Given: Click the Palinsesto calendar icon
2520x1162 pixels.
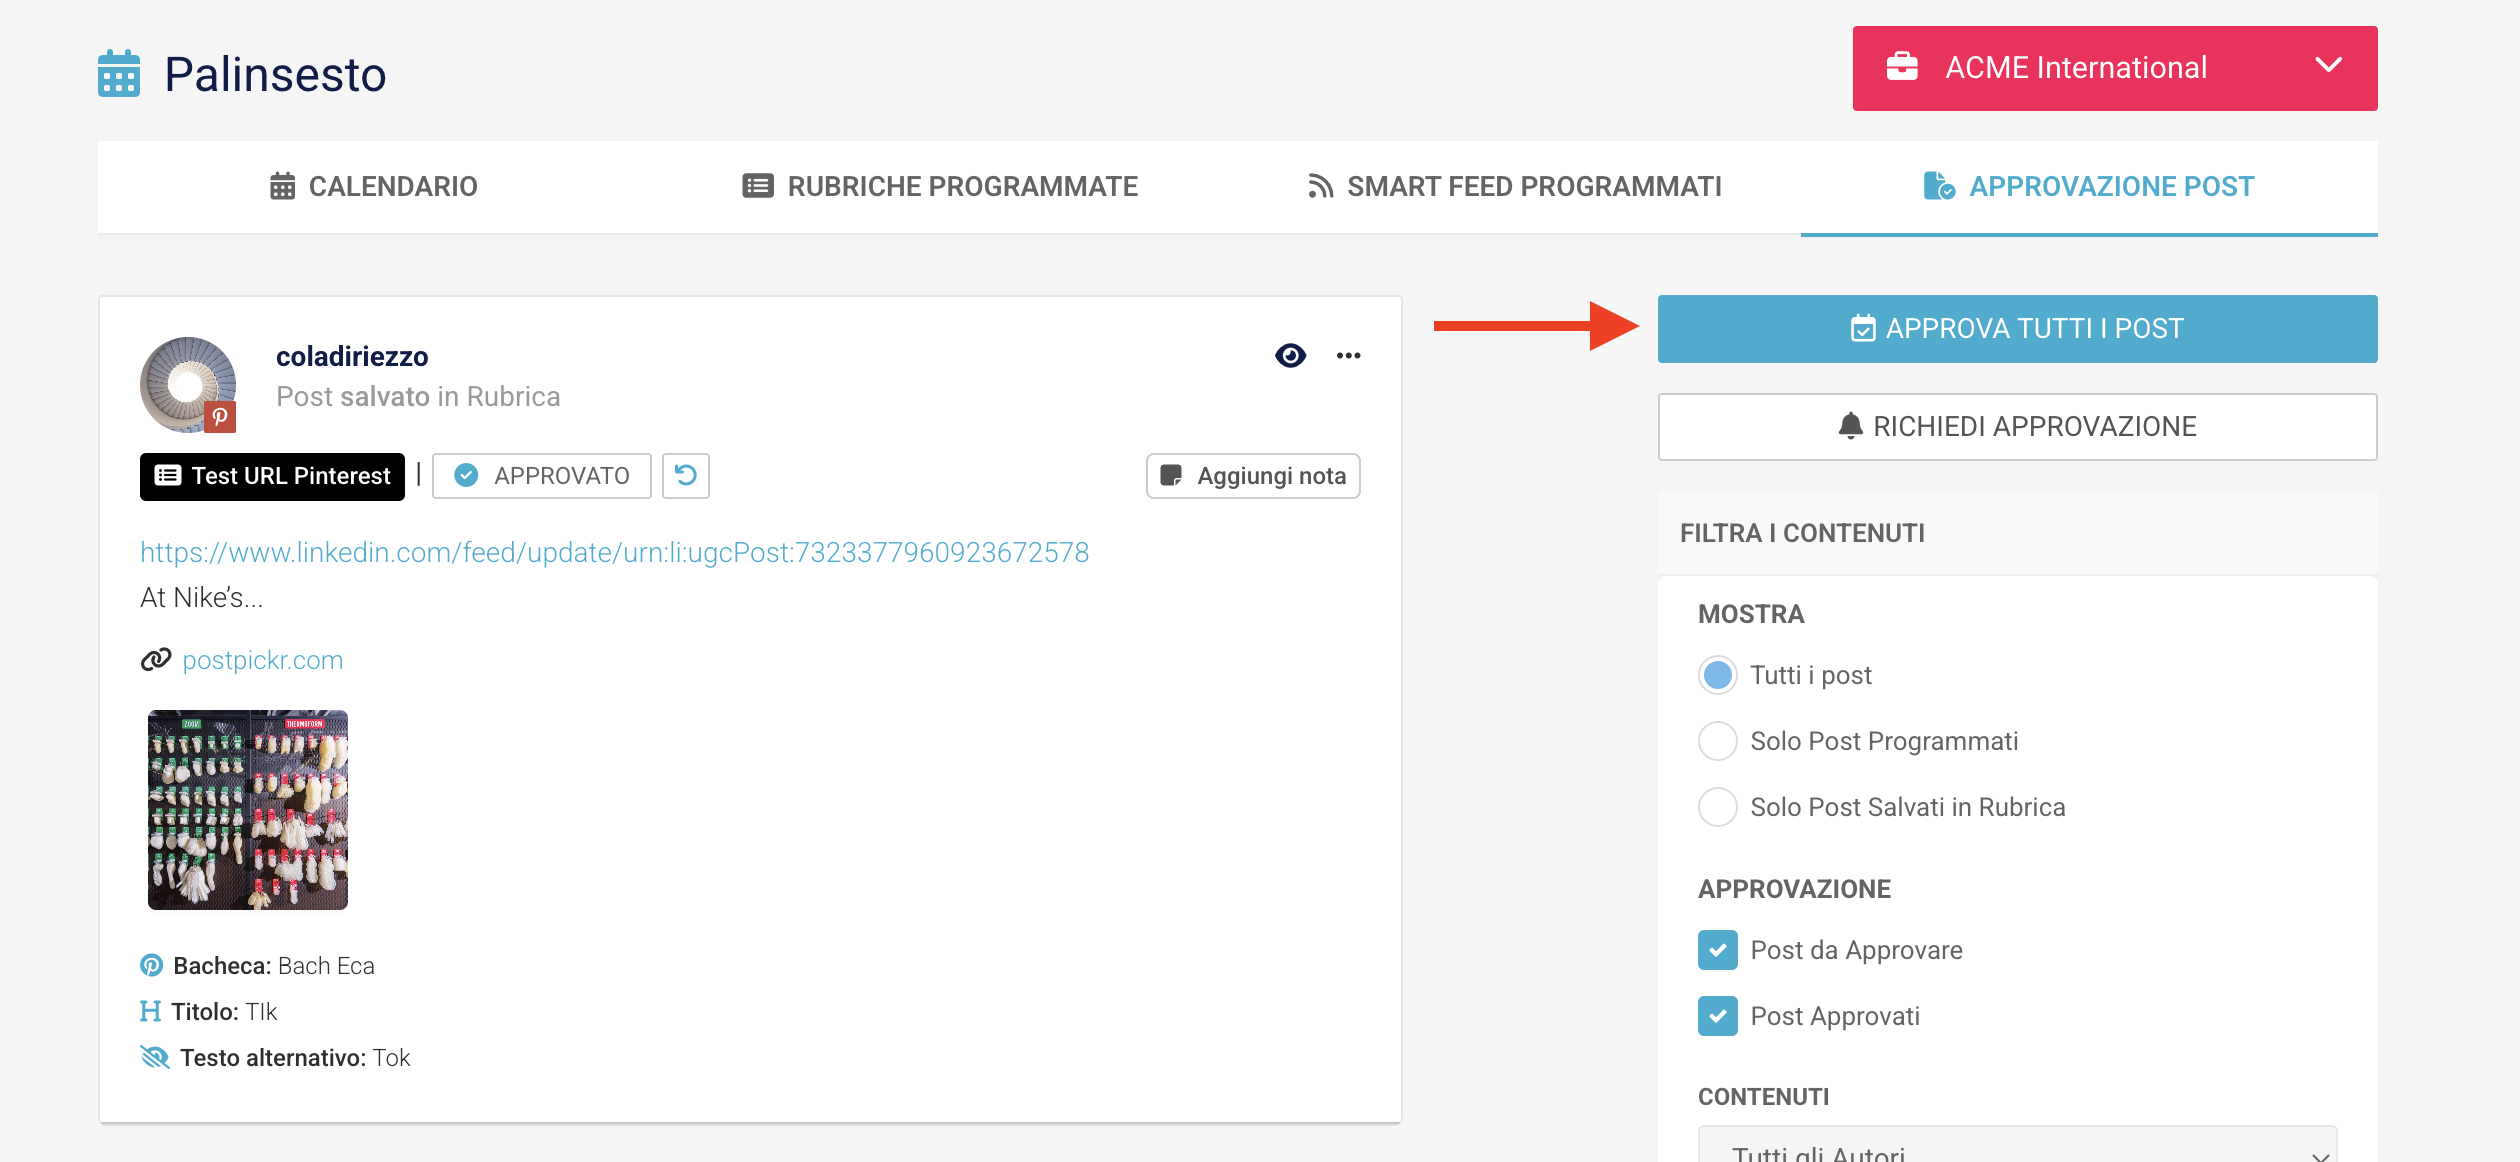Looking at the screenshot, I should [x=119, y=74].
